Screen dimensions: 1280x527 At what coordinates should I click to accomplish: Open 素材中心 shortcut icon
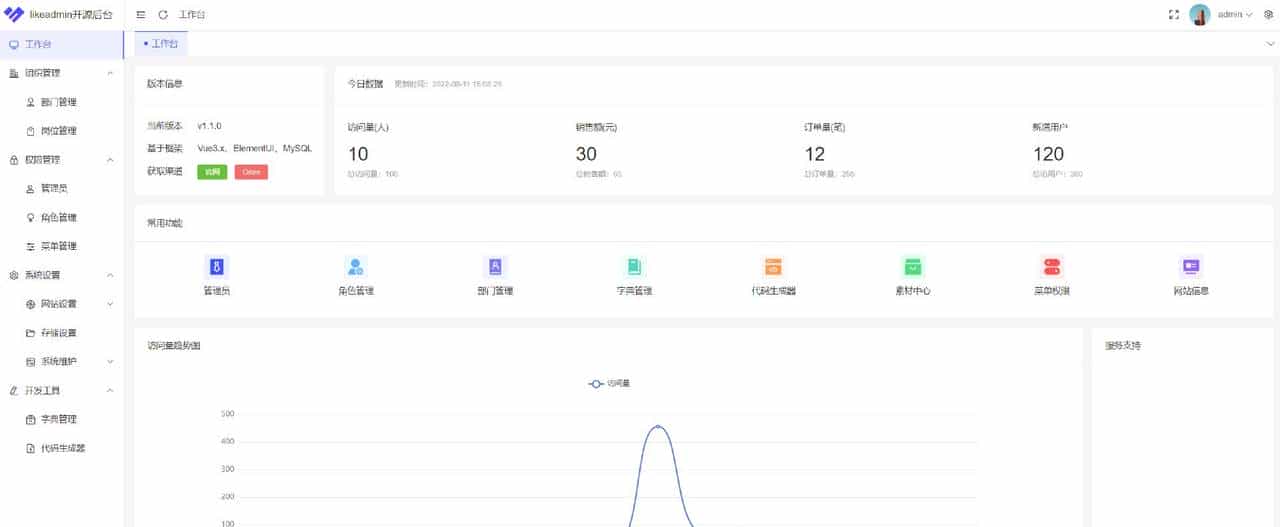point(912,267)
